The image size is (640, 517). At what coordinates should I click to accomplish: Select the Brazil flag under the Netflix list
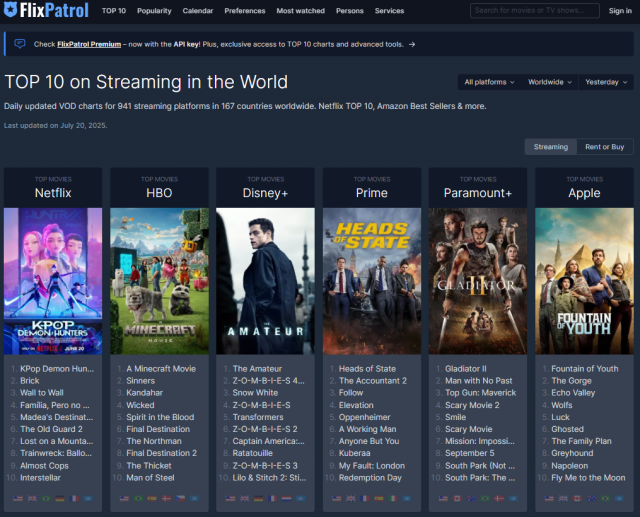click(46, 498)
